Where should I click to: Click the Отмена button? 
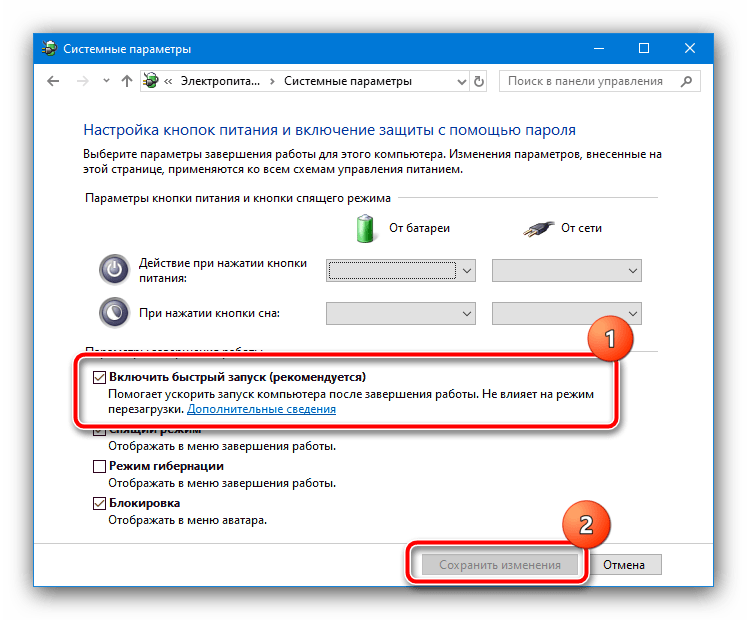pyautogui.click(x=624, y=565)
